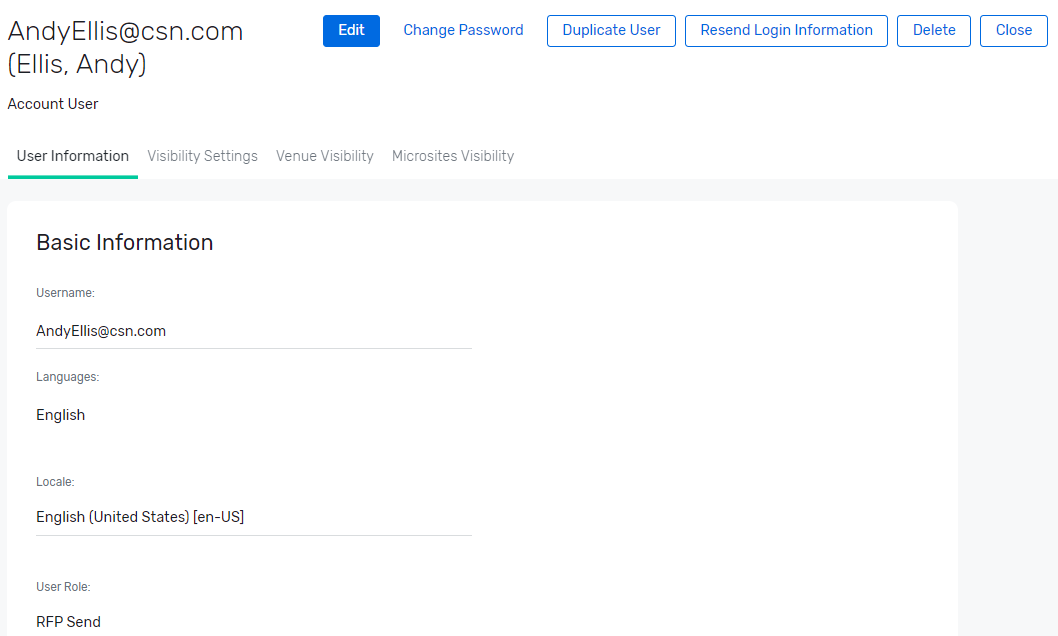
Task: Open the Change Password link
Action: pos(463,31)
